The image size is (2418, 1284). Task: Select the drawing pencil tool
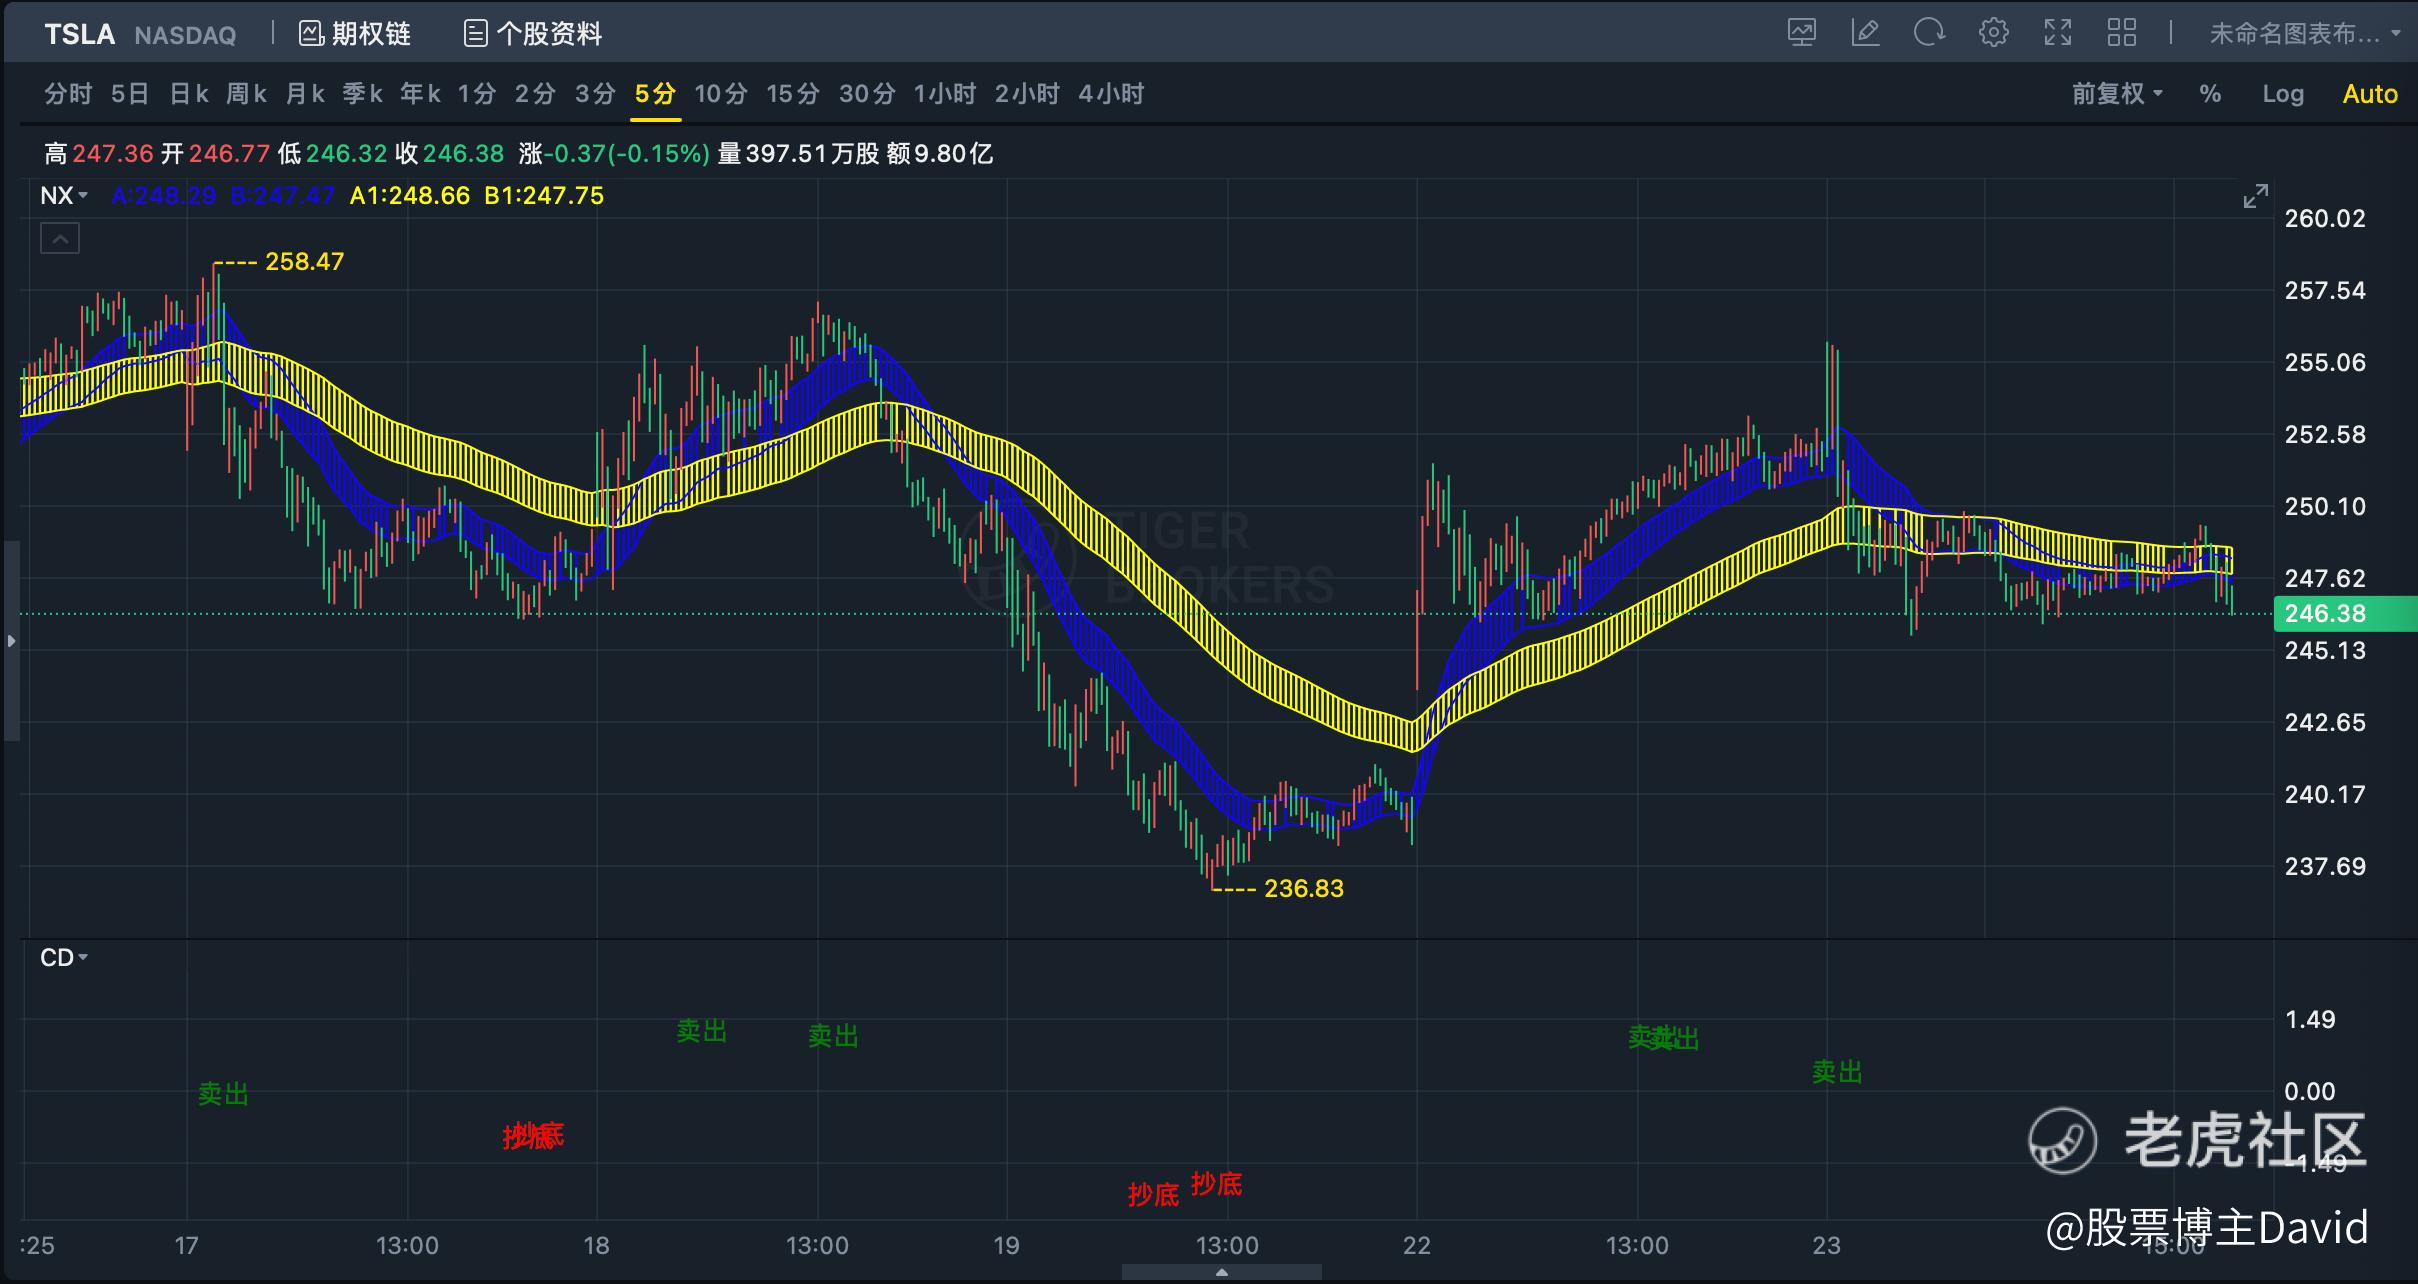click(1865, 33)
